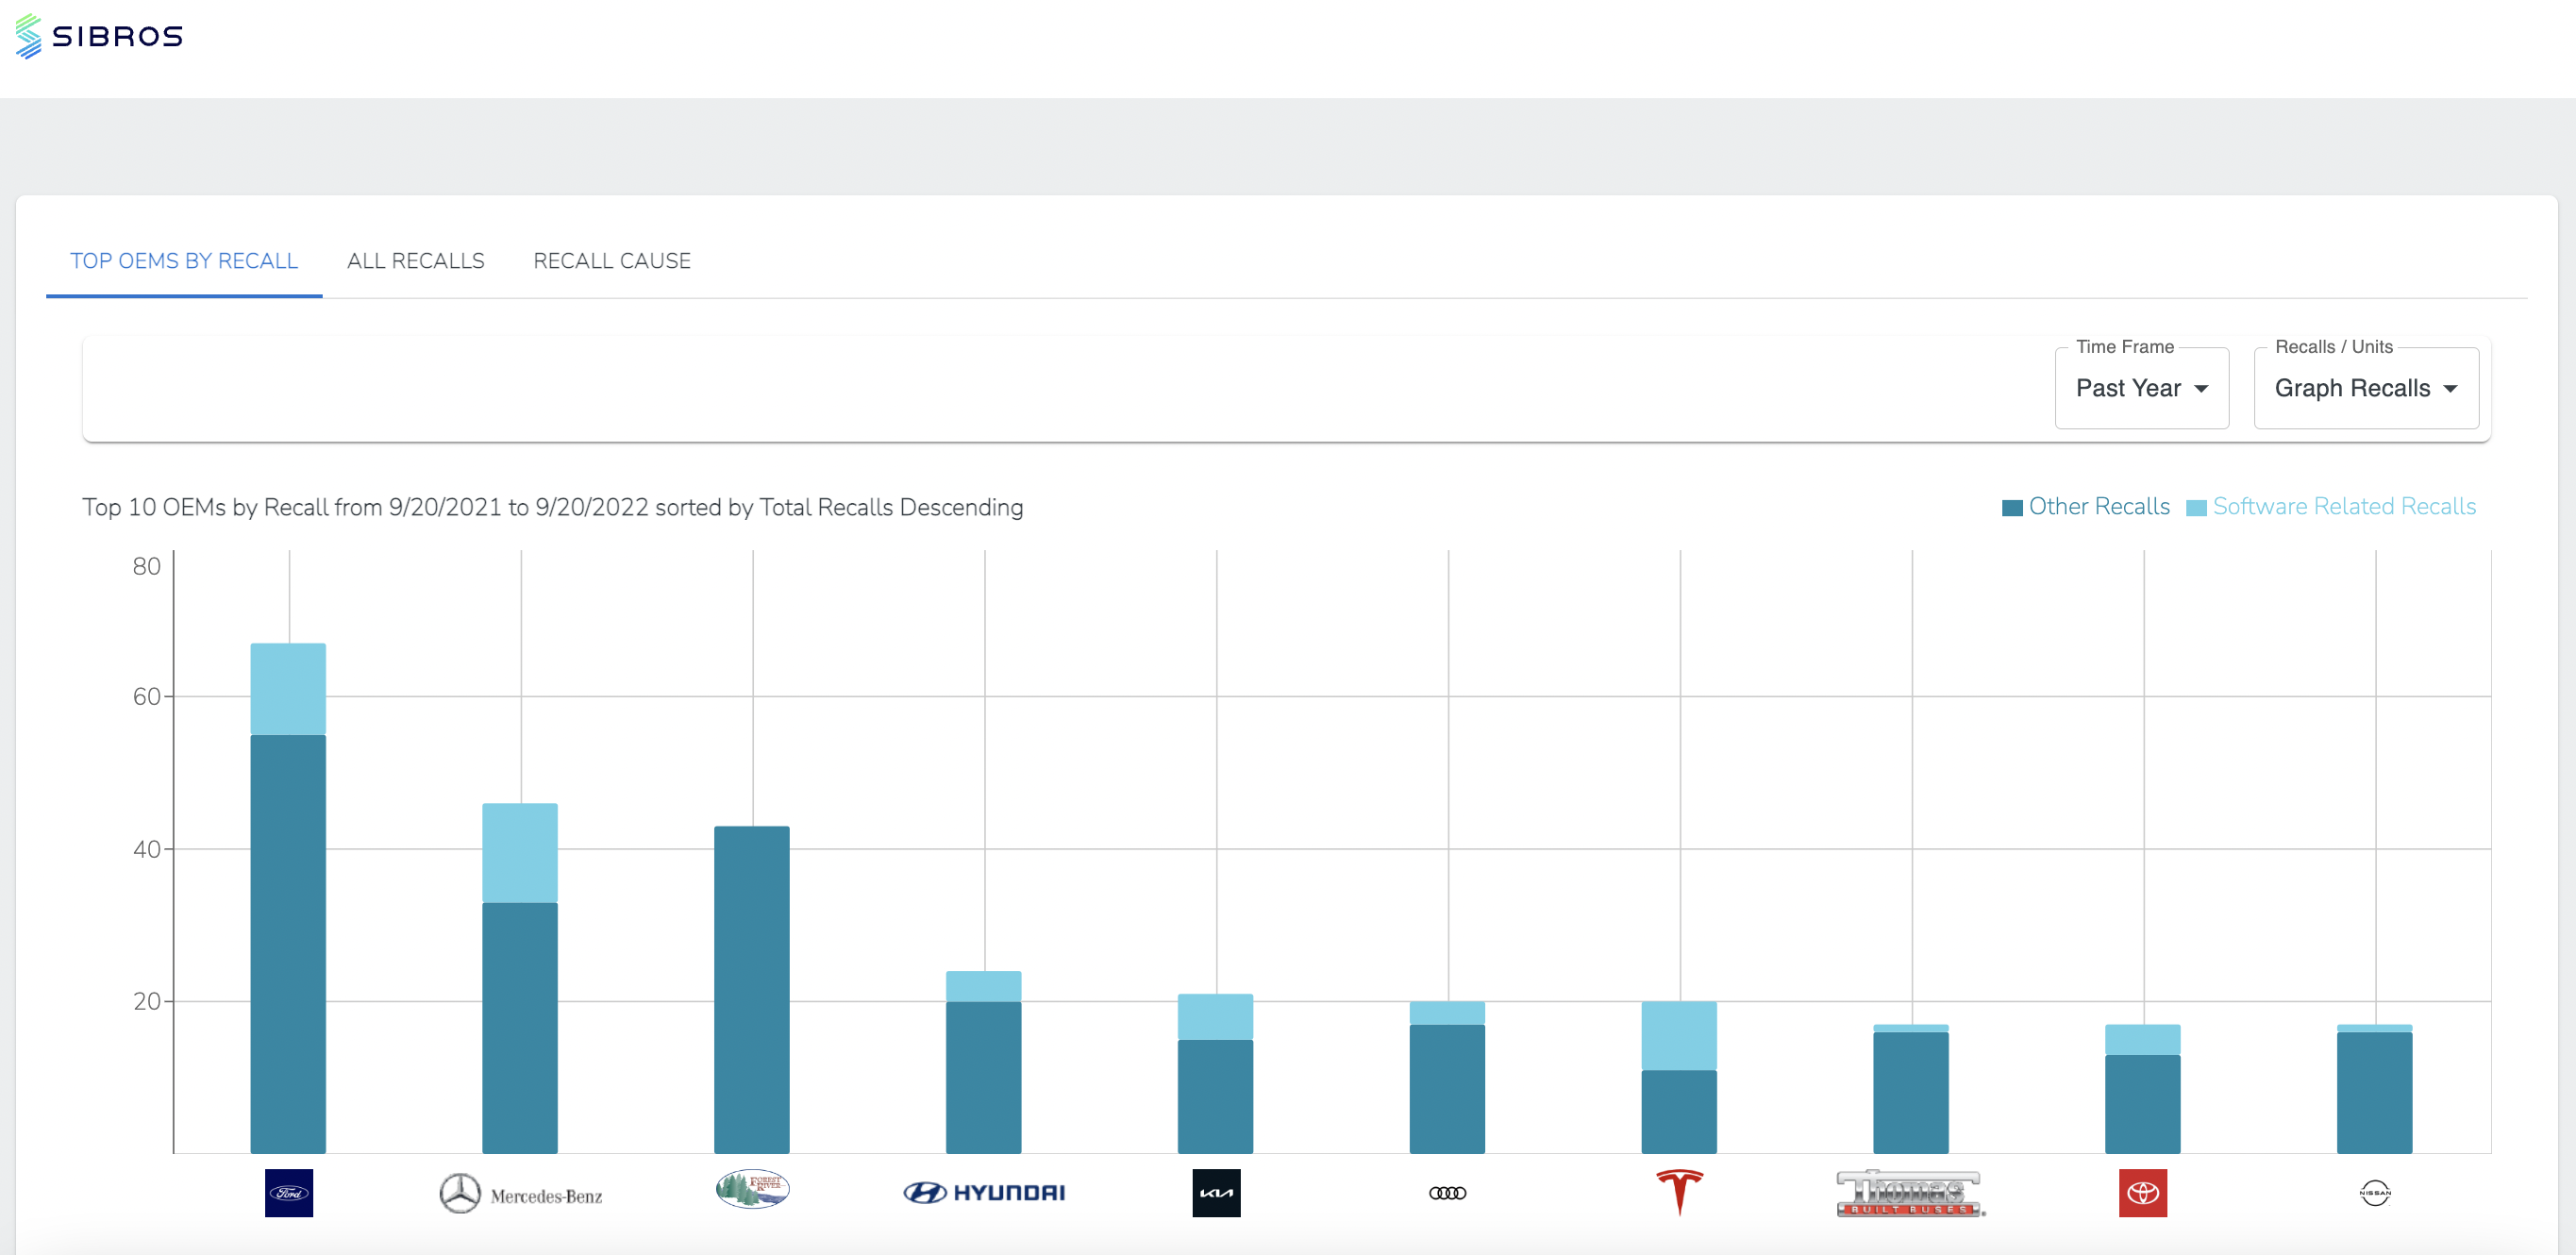This screenshot has width=2576, height=1255.
Task: Click the chart title starting 'Top 10 OEMs'
Action: point(553,507)
